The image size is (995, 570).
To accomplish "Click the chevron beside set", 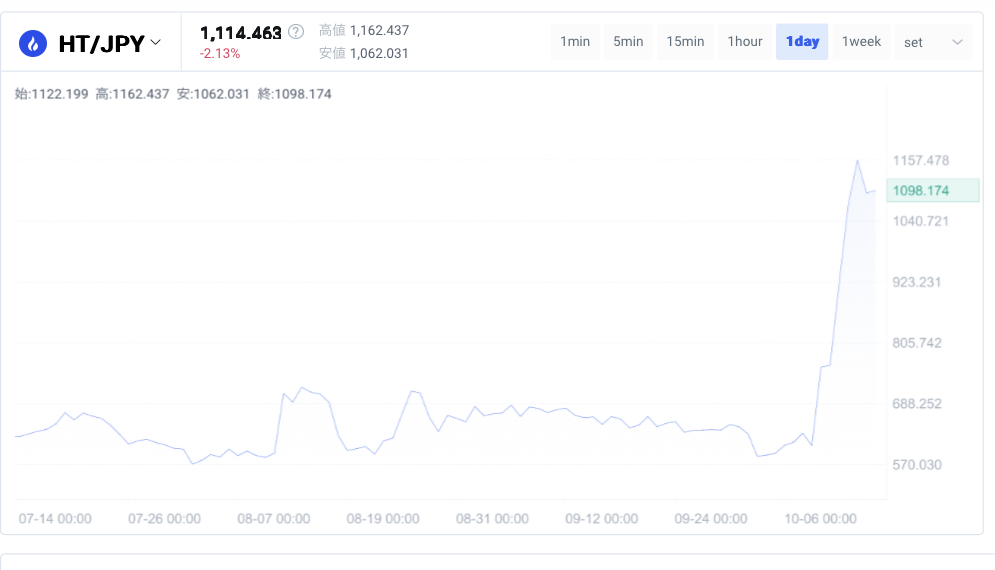I will (x=957, y=43).
